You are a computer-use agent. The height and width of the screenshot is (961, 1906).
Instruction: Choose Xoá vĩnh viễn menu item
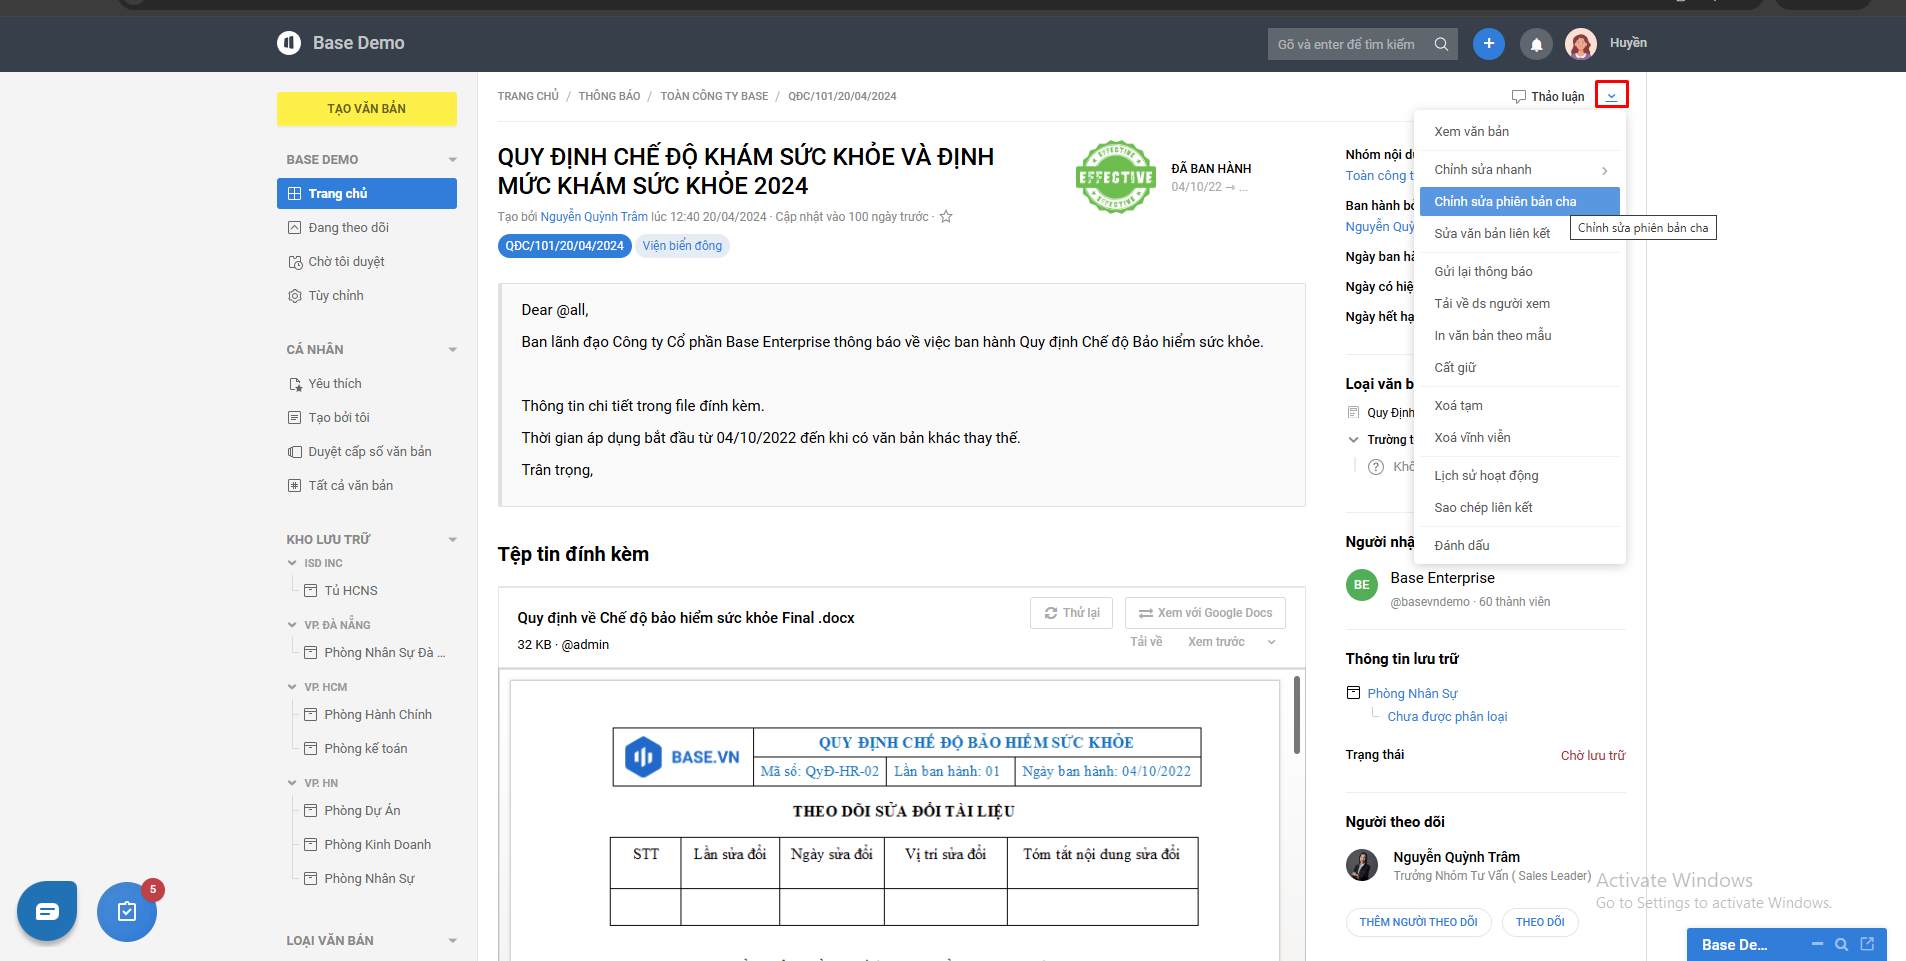click(1520, 438)
